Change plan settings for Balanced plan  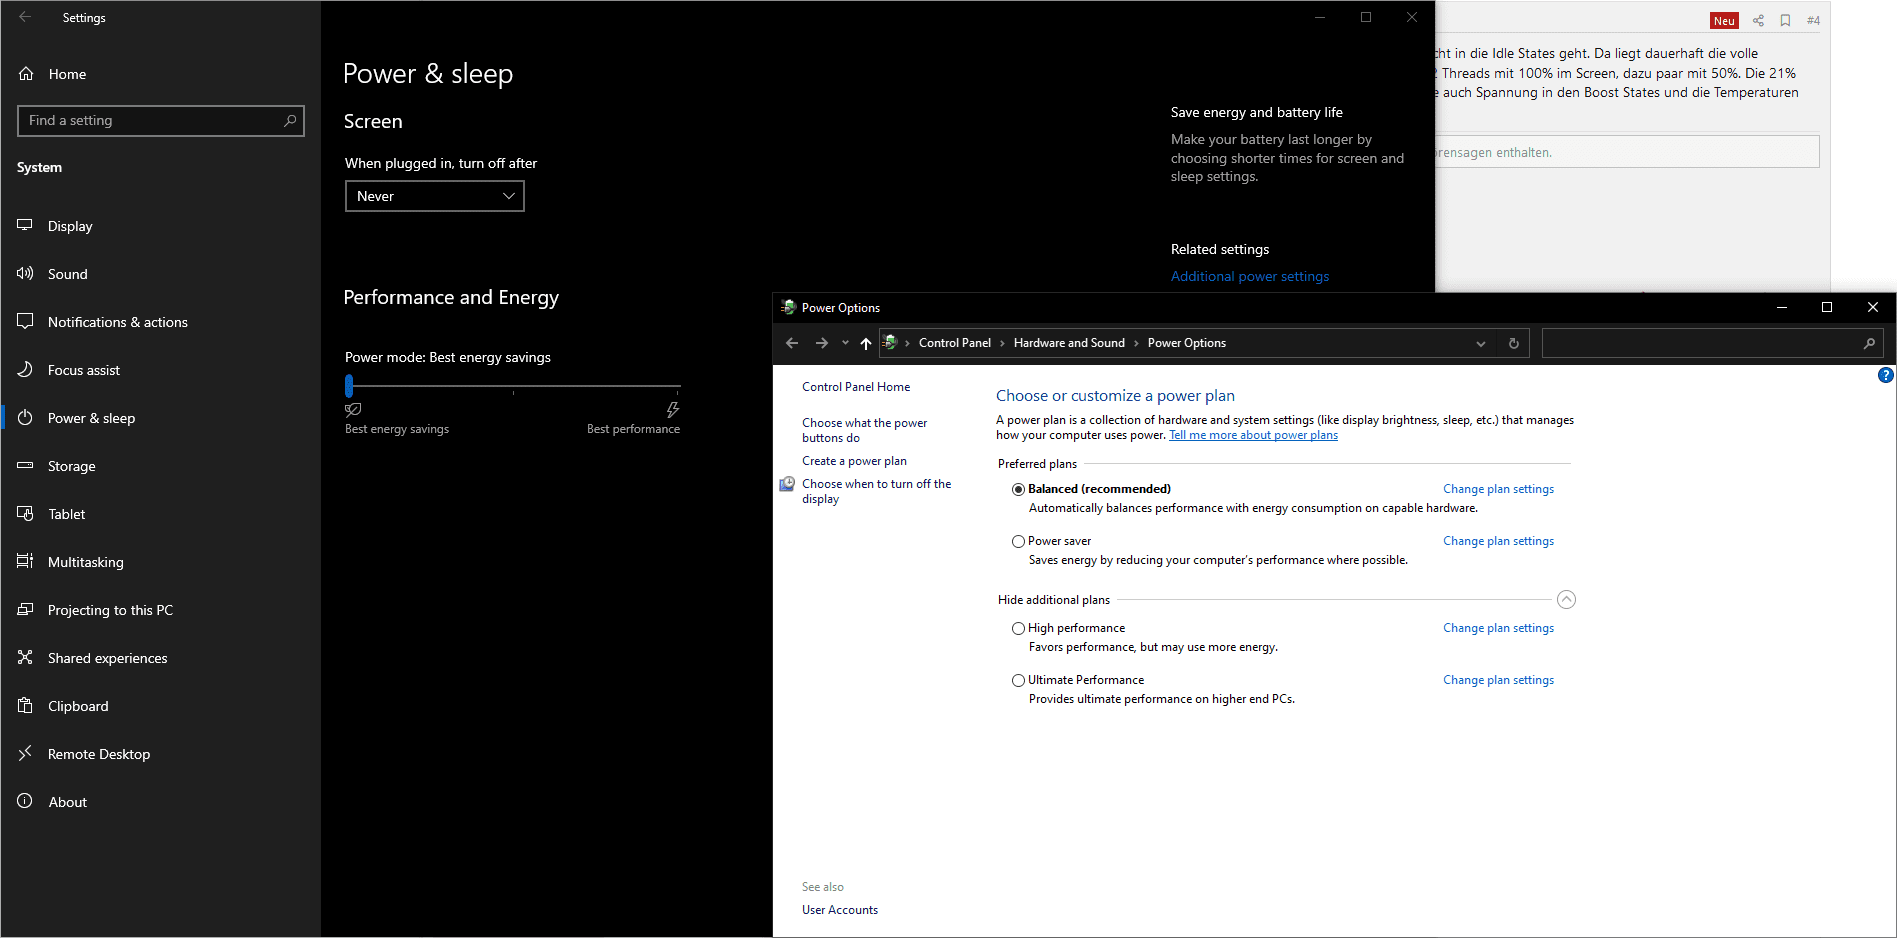pos(1498,489)
